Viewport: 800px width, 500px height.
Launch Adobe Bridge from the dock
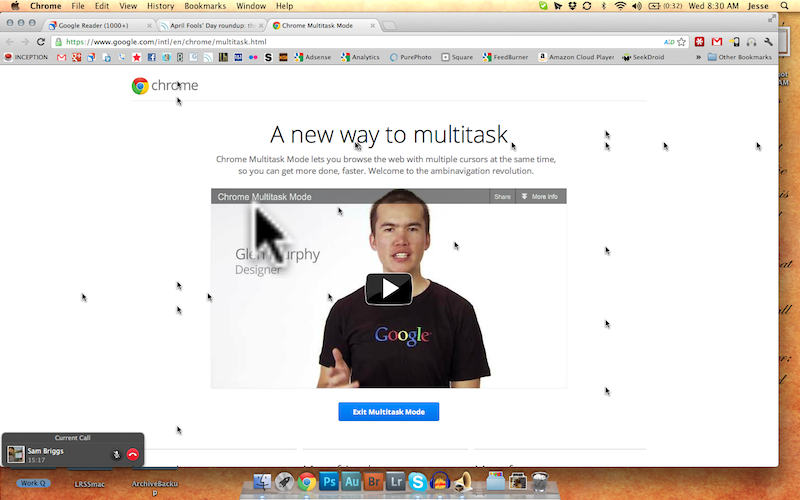pos(373,482)
